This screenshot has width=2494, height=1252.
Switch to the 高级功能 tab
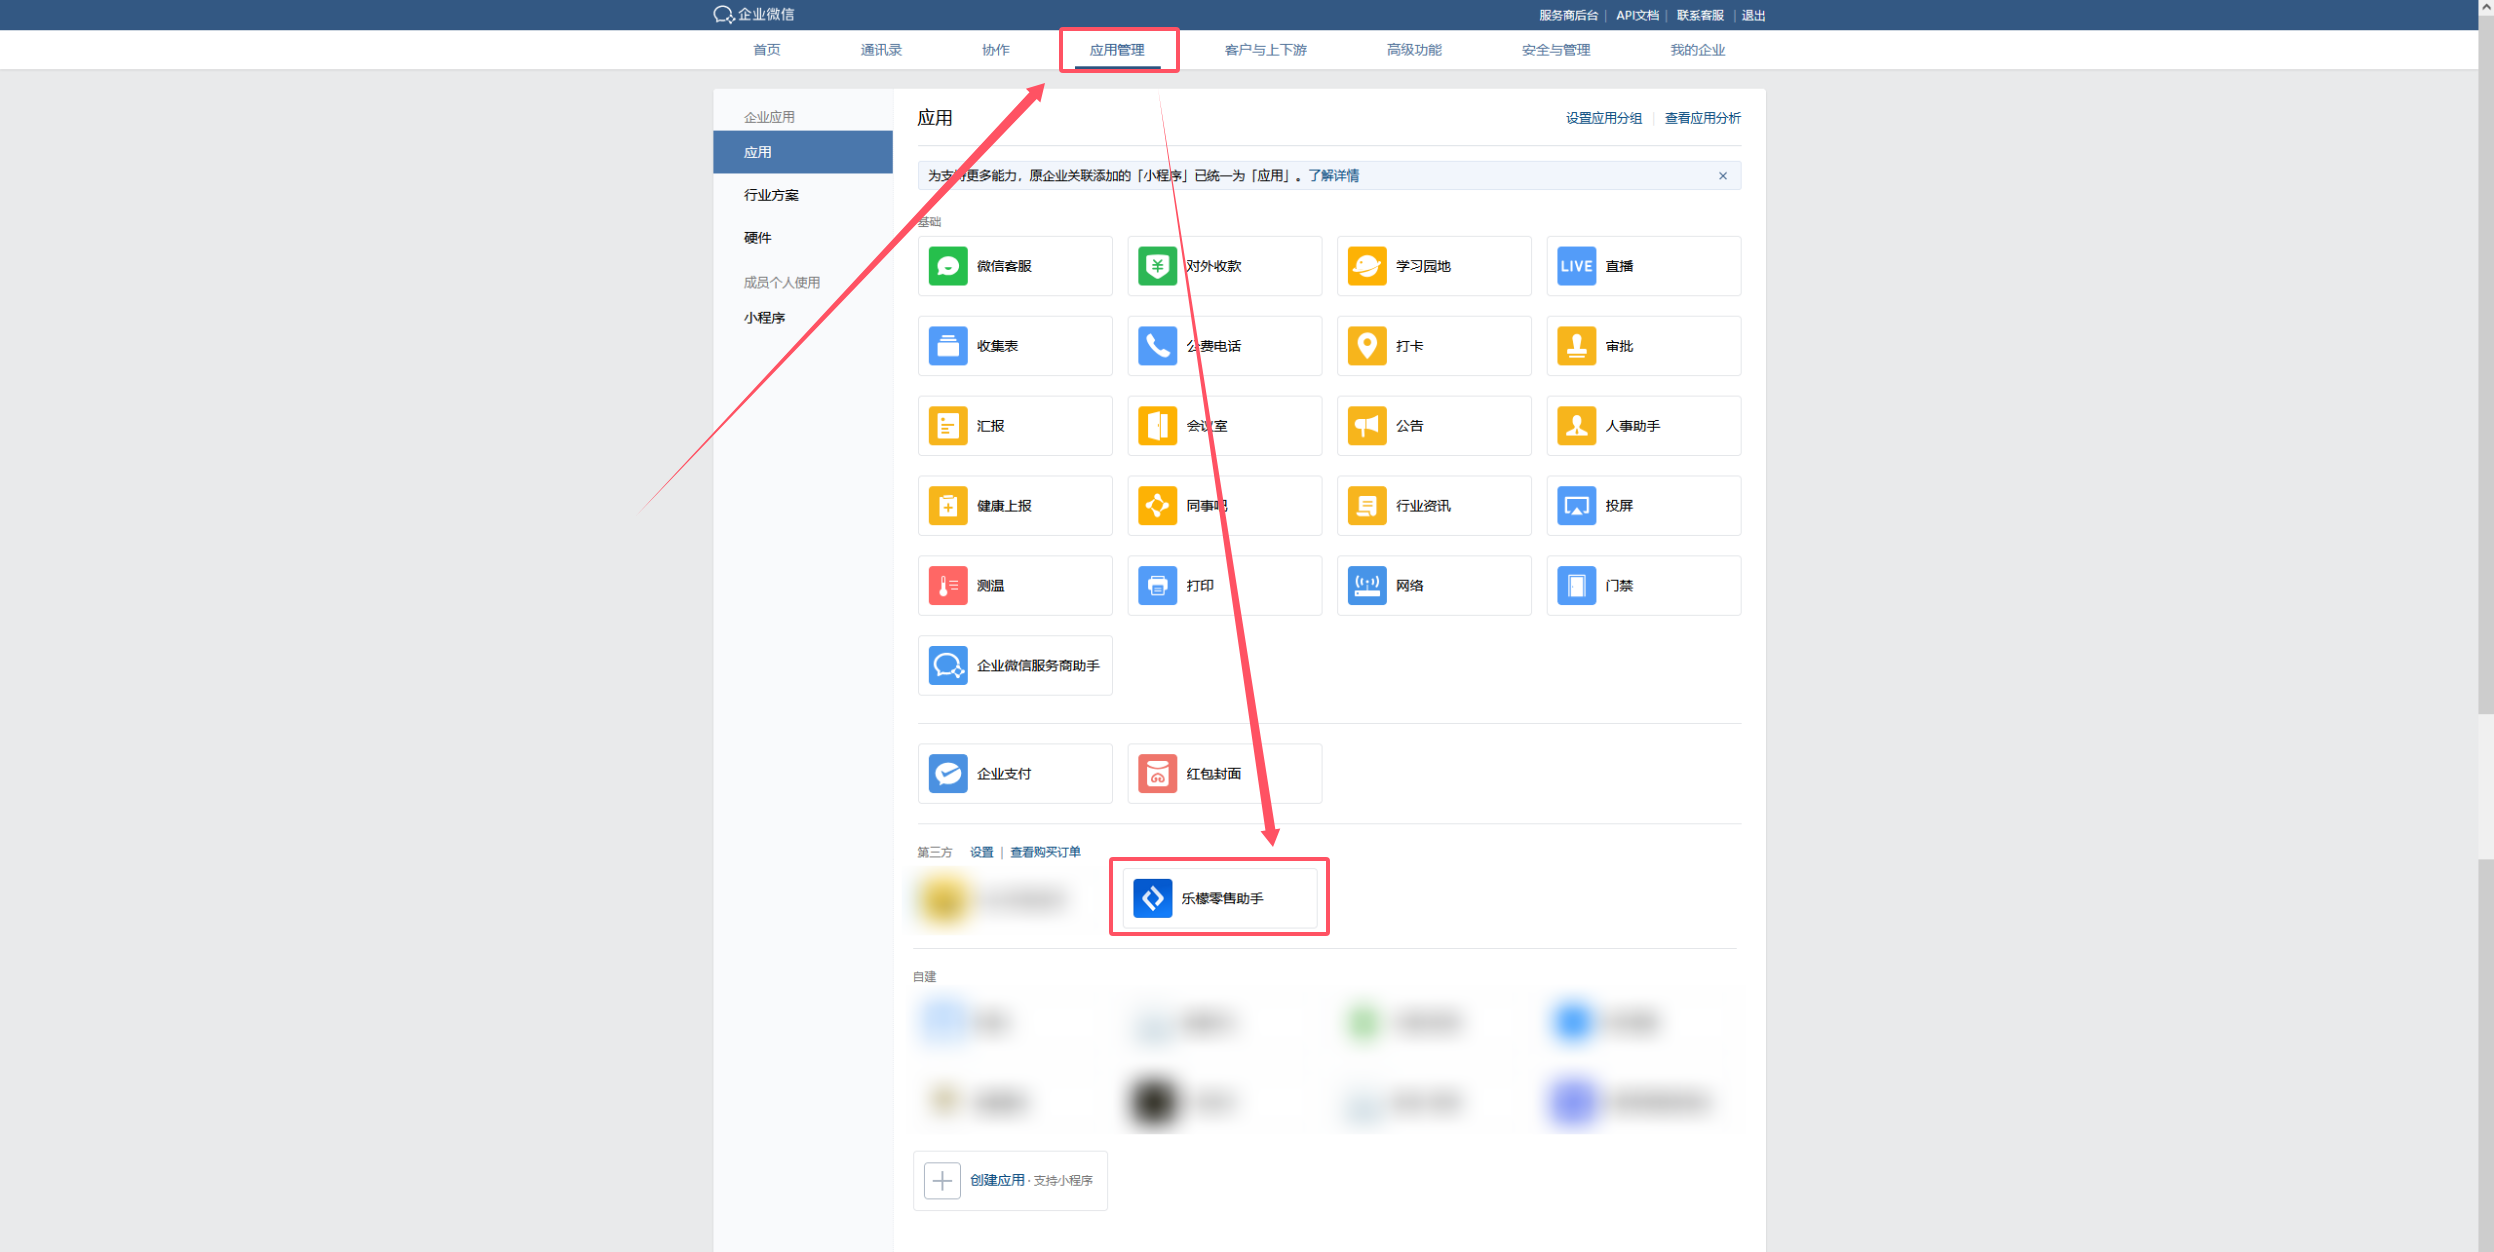[x=1414, y=50]
